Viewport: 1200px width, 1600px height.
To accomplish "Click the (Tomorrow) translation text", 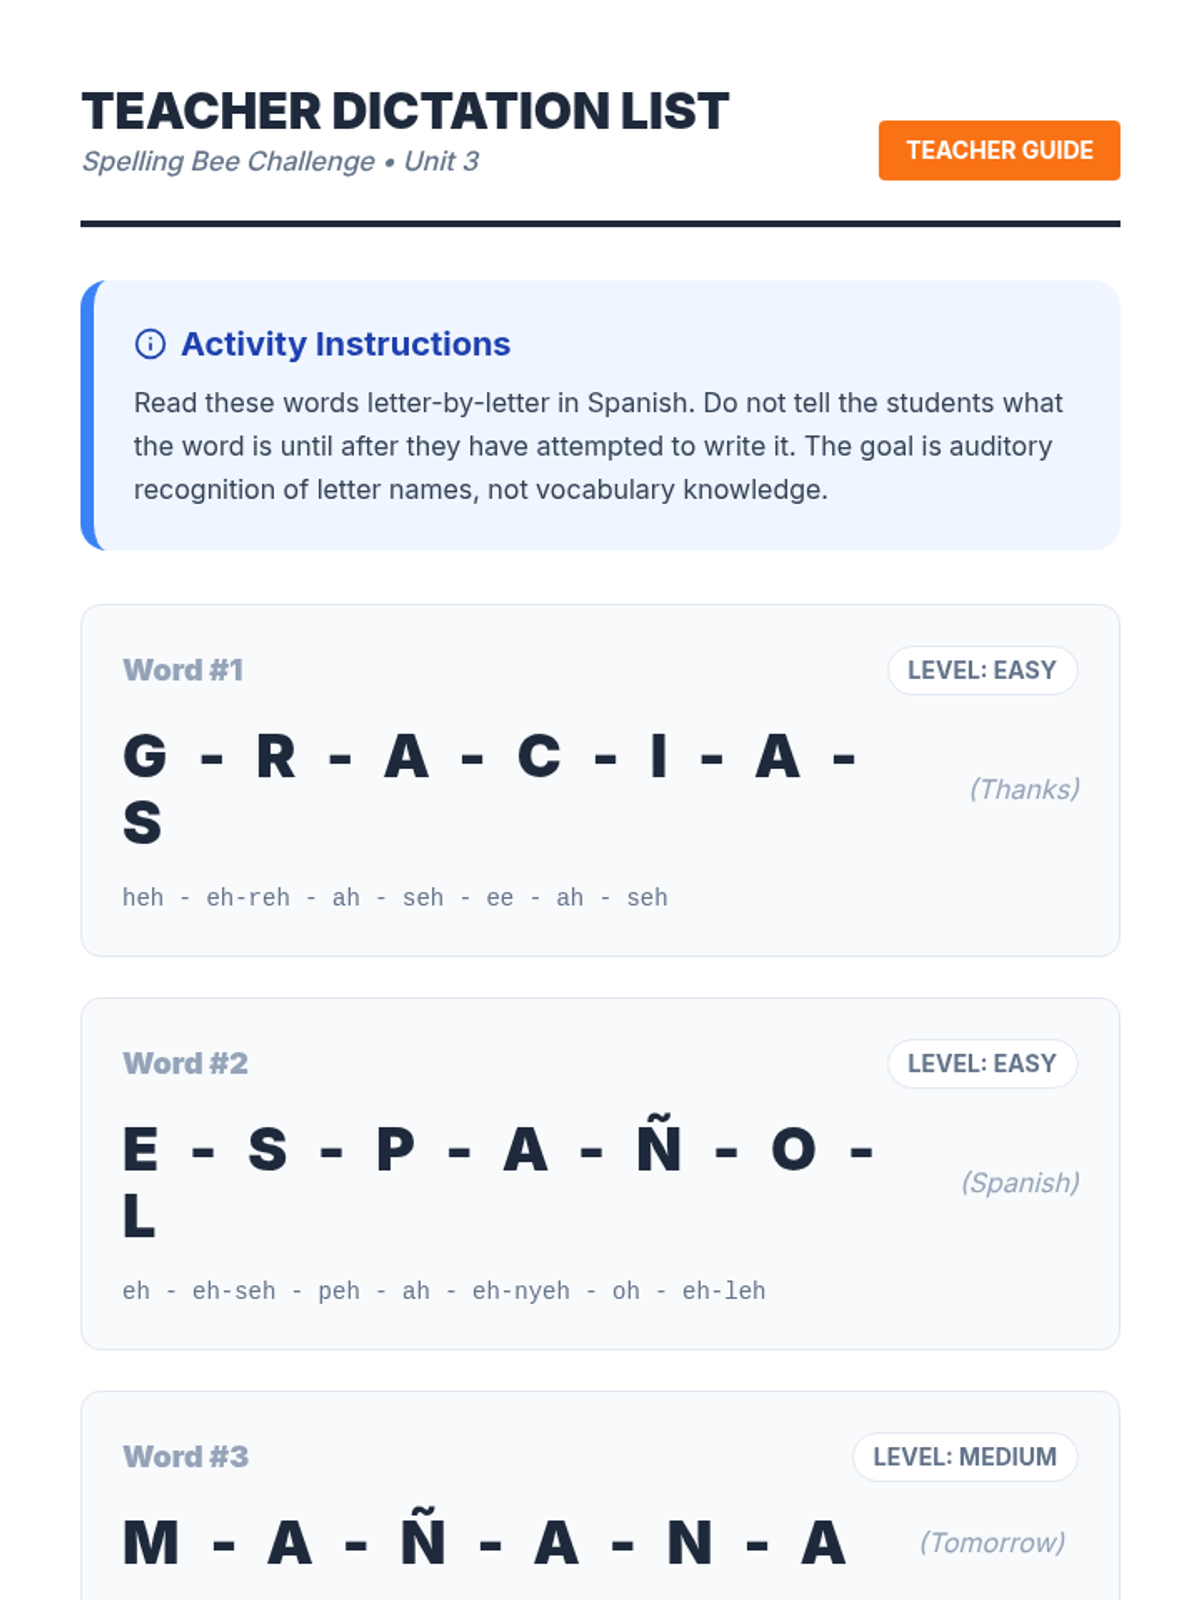I will [992, 1542].
